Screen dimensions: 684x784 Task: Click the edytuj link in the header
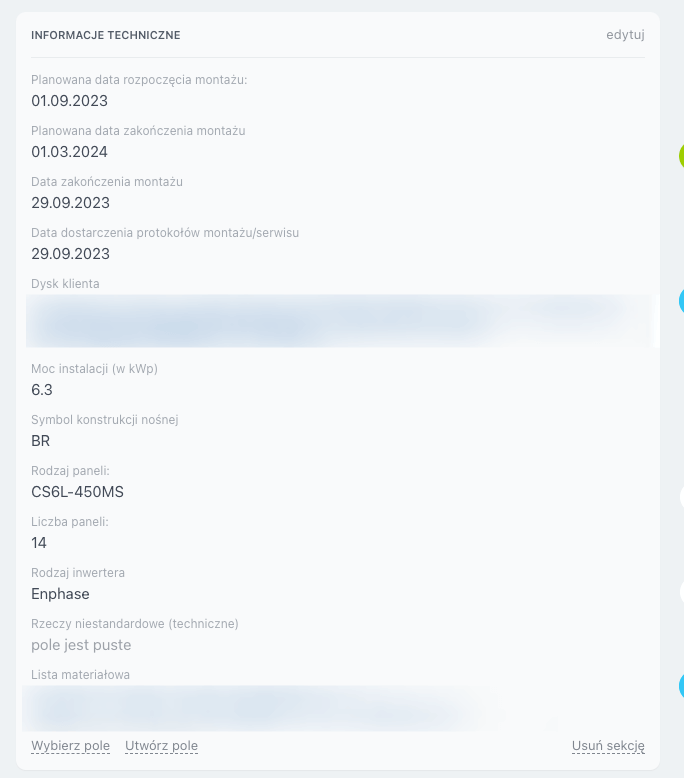tap(625, 35)
